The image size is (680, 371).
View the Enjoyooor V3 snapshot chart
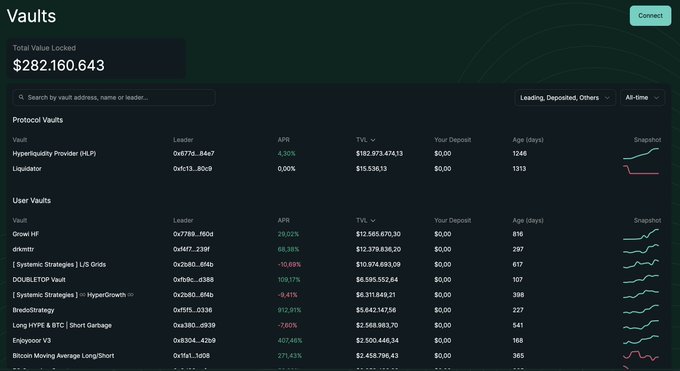641,340
